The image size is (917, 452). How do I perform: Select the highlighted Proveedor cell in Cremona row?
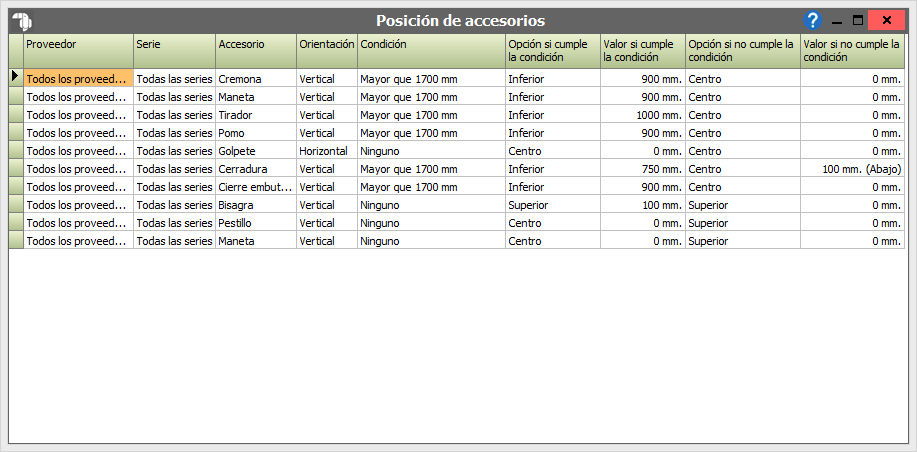tap(78, 78)
